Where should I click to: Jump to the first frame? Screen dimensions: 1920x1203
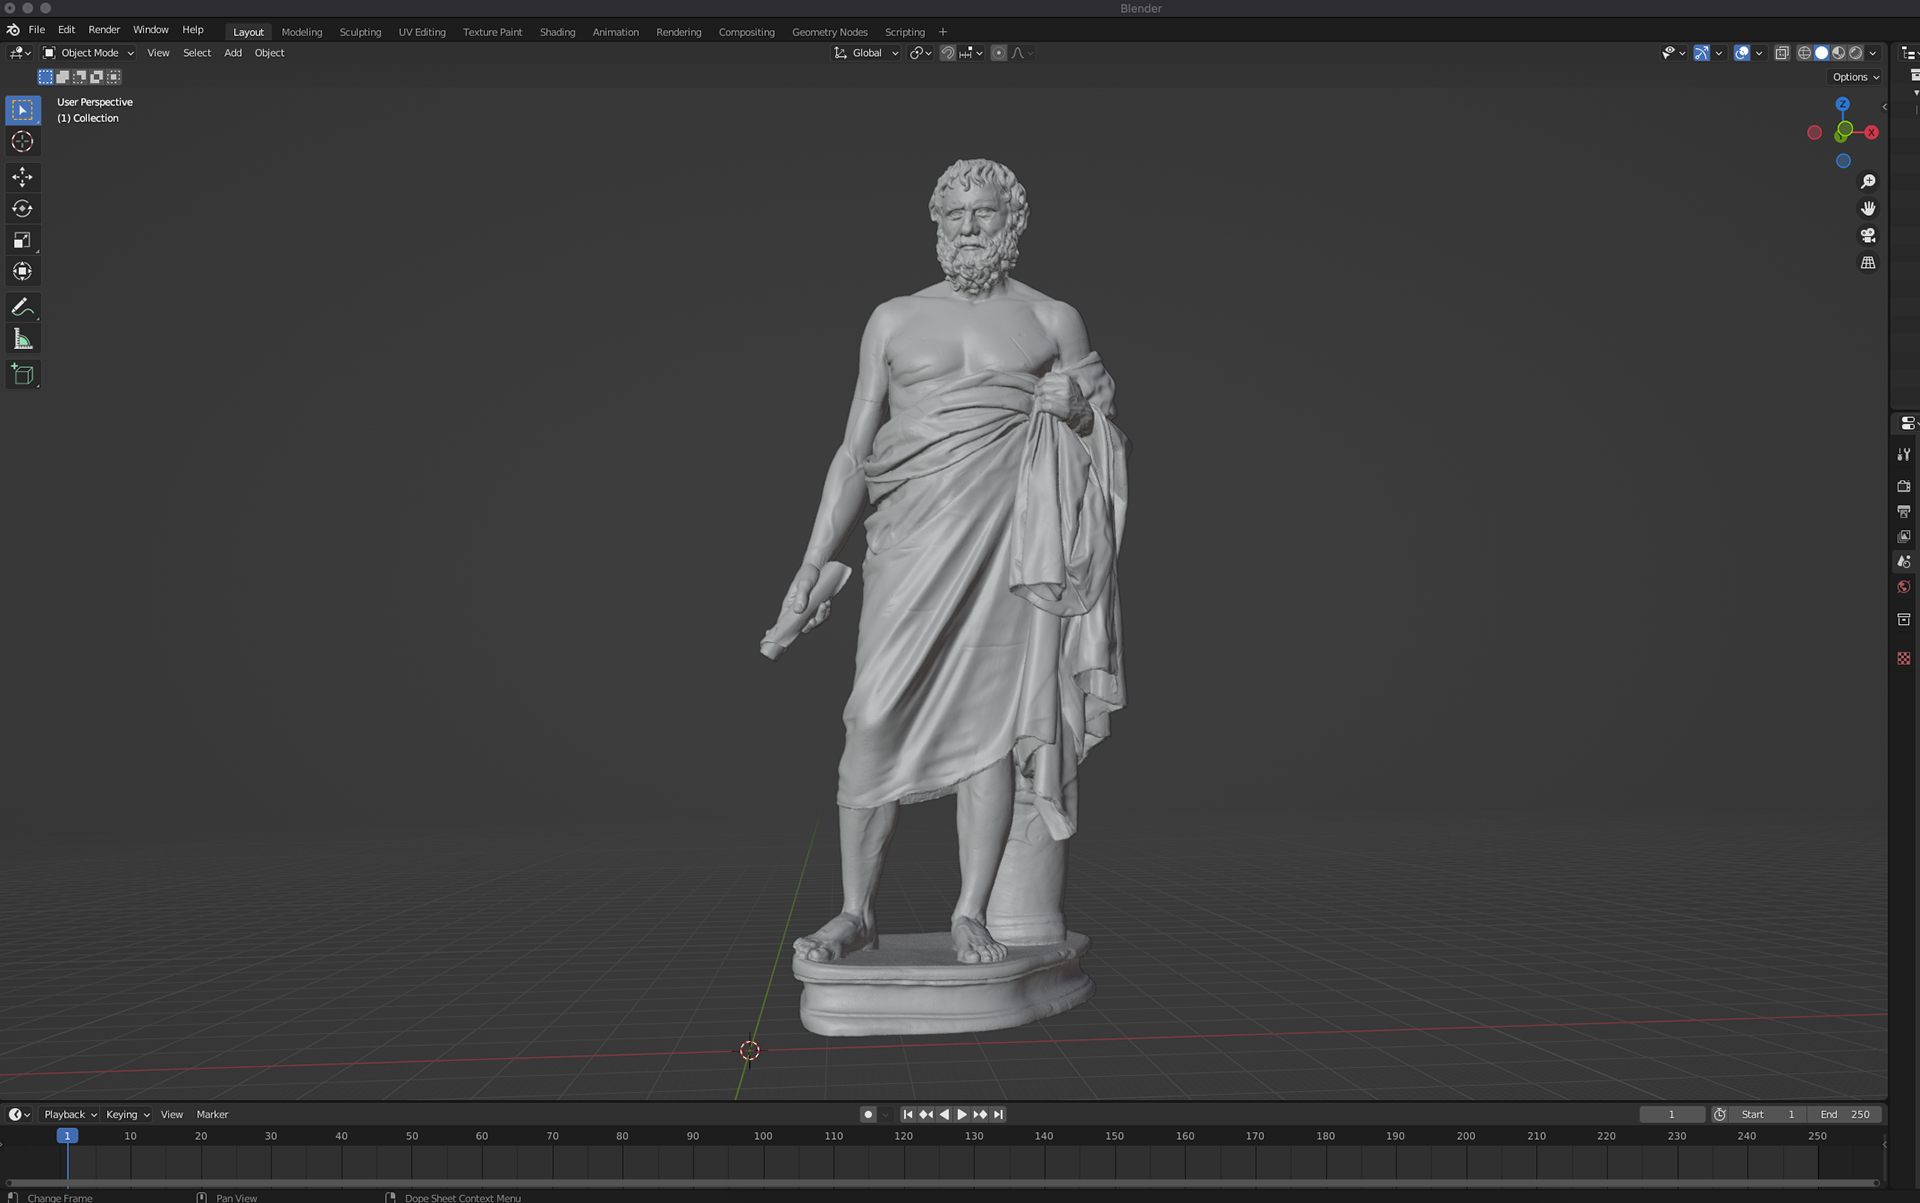pyautogui.click(x=908, y=1114)
